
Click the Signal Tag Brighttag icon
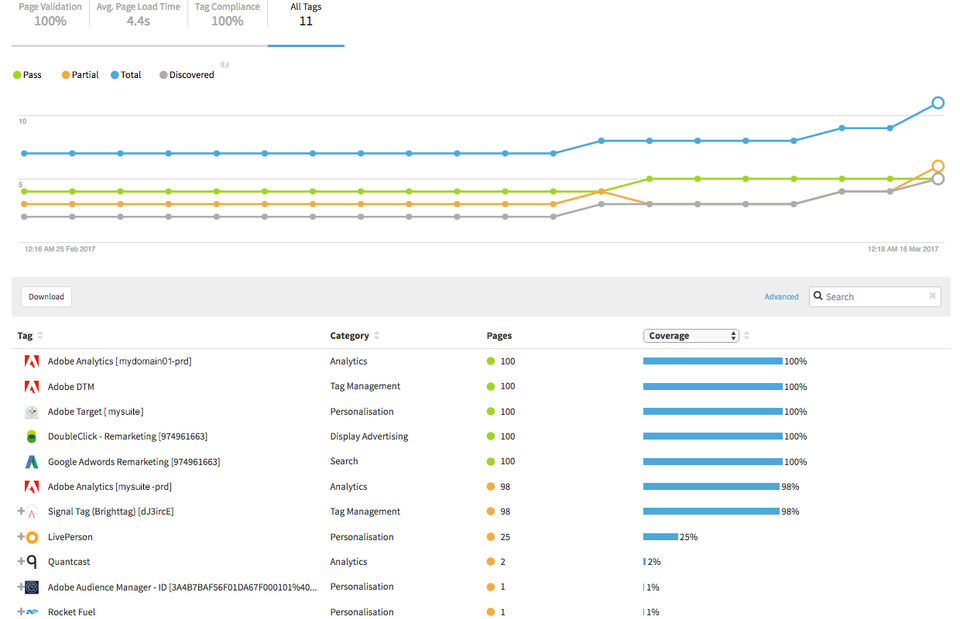(x=32, y=512)
